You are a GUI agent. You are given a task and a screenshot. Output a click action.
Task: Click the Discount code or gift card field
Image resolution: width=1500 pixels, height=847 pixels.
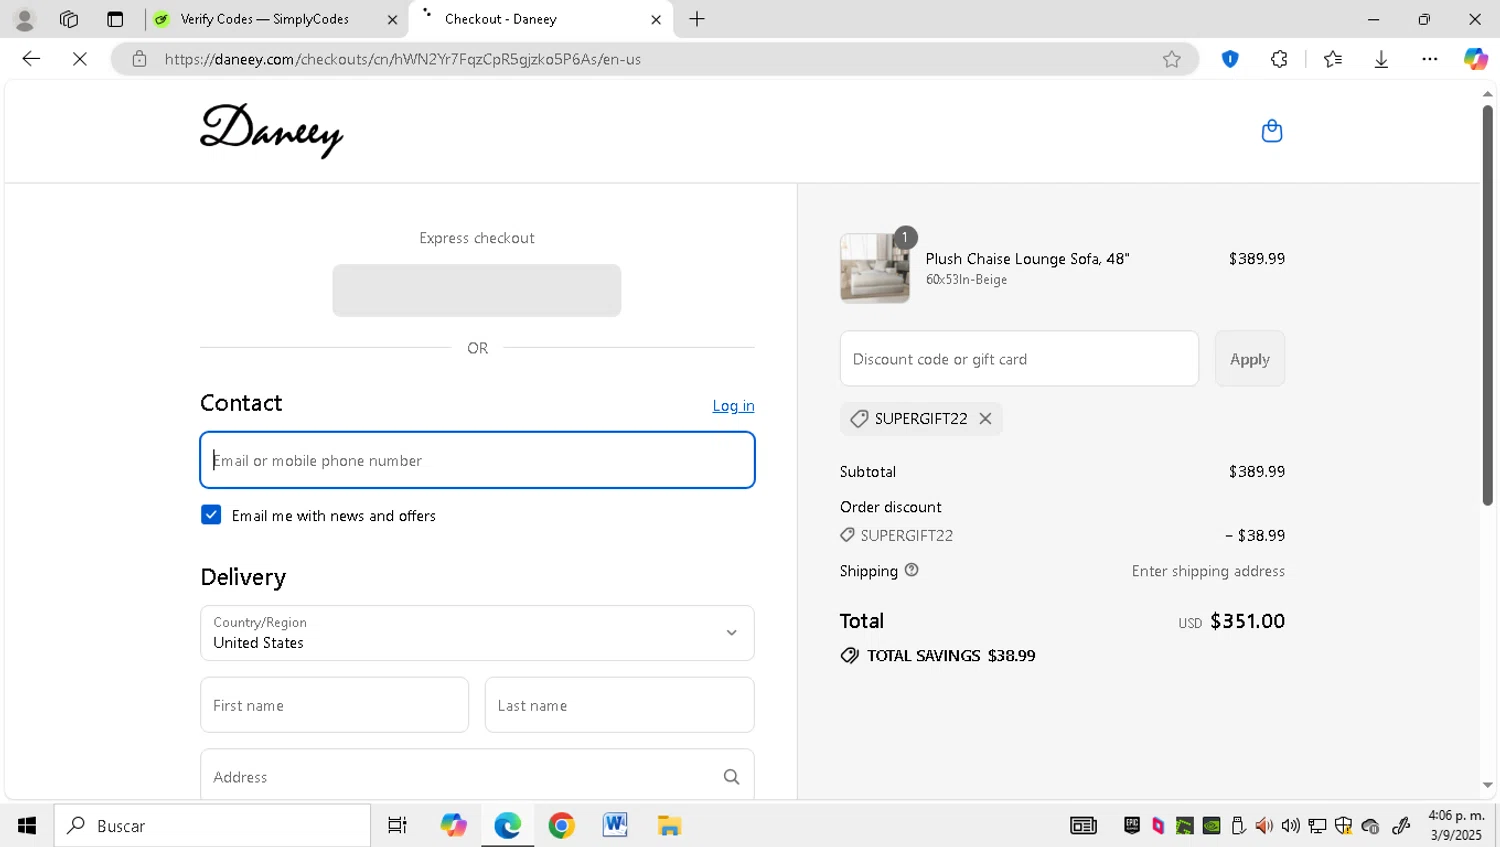point(1019,359)
